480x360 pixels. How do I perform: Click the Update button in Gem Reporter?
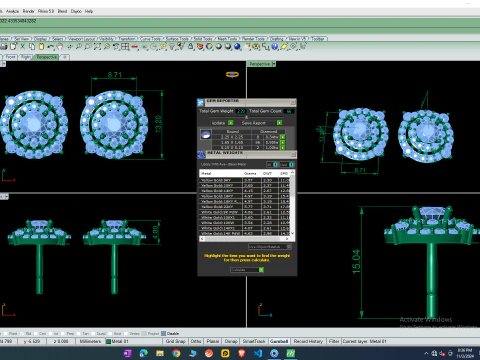[222, 123]
